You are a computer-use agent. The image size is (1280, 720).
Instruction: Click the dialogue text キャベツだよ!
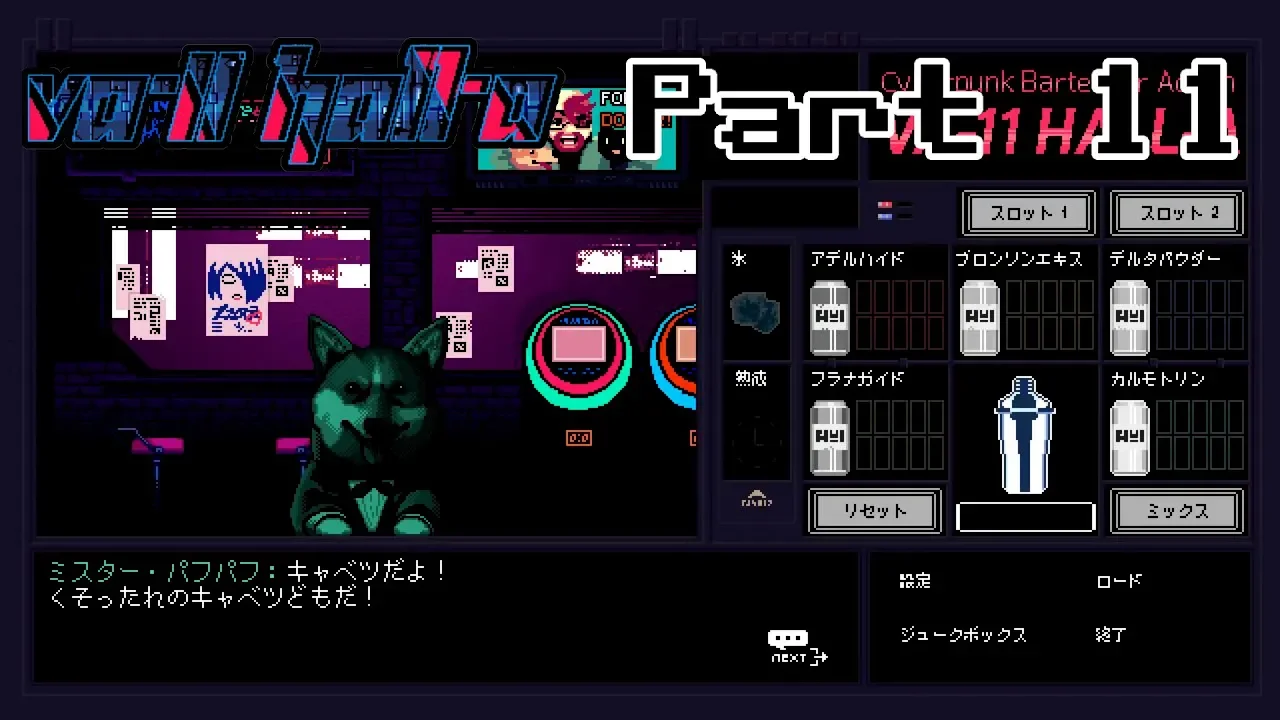365,572
